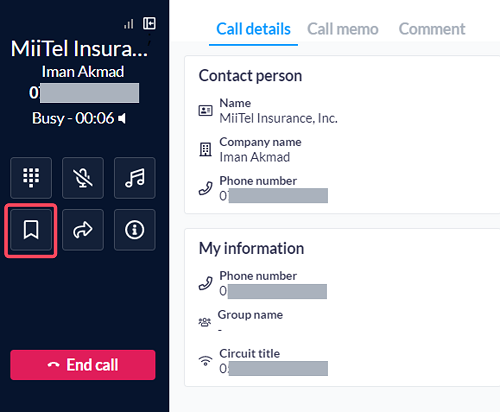Image resolution: width=500 pixels, height=412 pixels.
Task: Mute the microphone
Action: pyautogui.click(x=83, y=178)
